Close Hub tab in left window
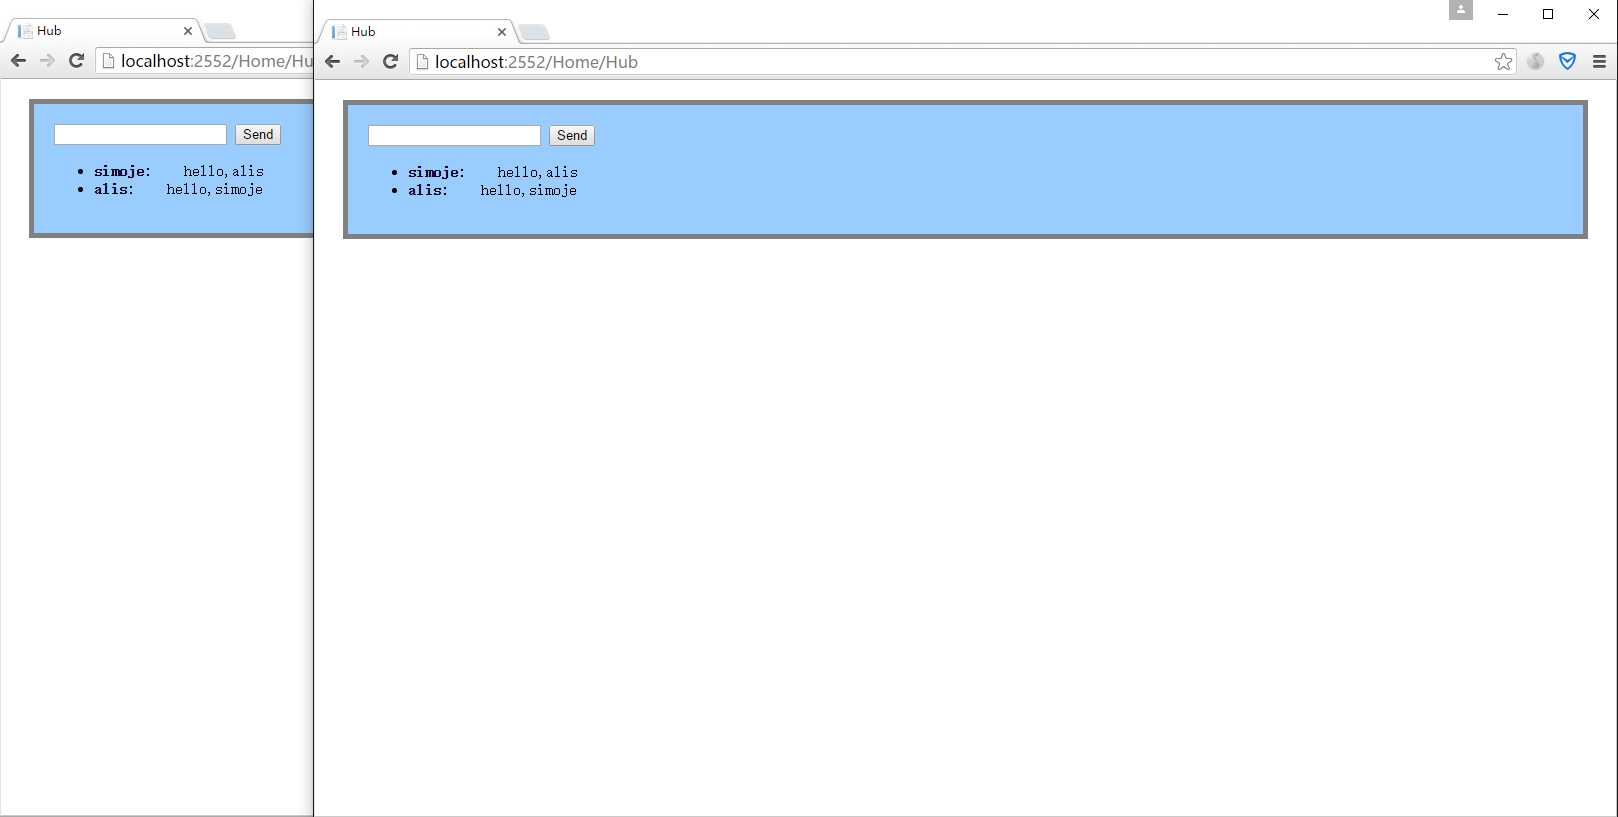Screen dimensions: 1618x817 click(x=187, y=31)
